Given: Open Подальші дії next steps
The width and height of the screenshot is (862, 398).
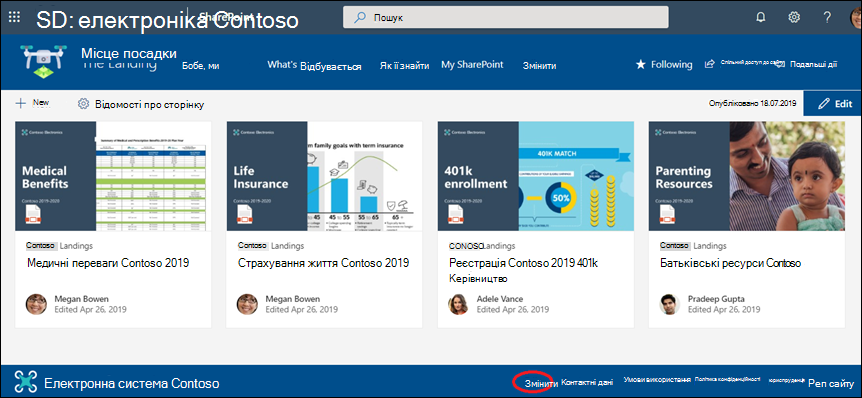Looking at the screenshot, I should pyautogui.click(x=813, y=64).
